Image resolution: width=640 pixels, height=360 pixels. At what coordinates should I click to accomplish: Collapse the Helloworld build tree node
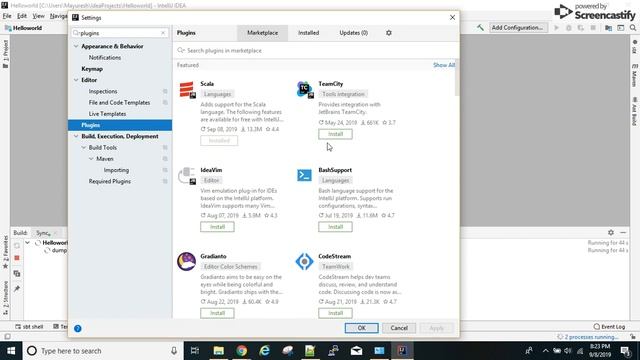point(27,242)
